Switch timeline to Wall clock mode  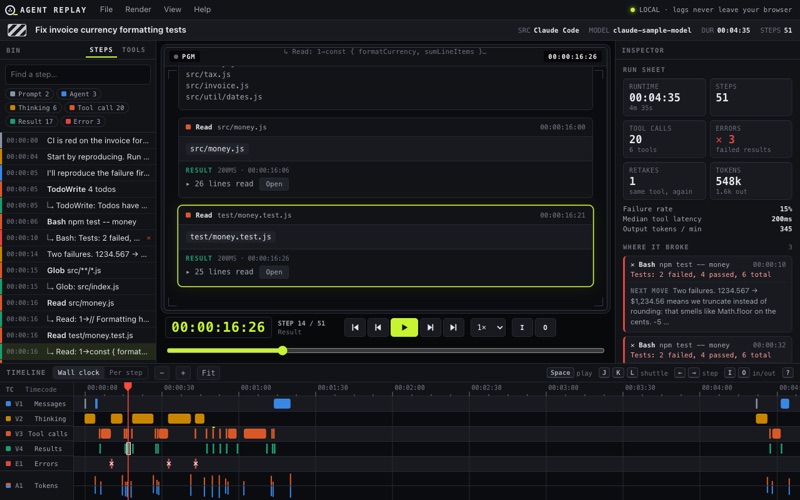tap(78, 373)
